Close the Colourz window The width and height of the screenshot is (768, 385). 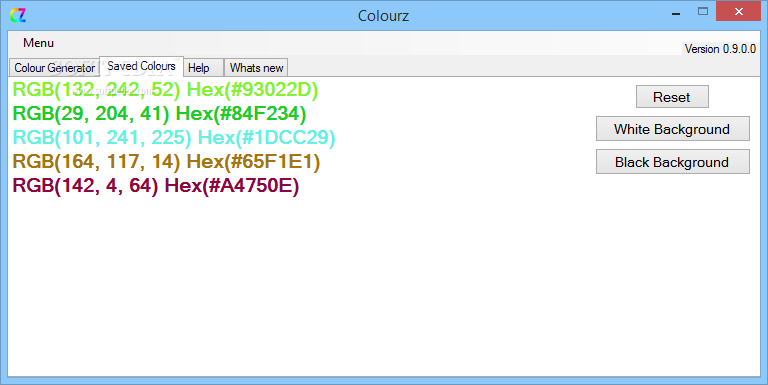[x=739, y=11]
